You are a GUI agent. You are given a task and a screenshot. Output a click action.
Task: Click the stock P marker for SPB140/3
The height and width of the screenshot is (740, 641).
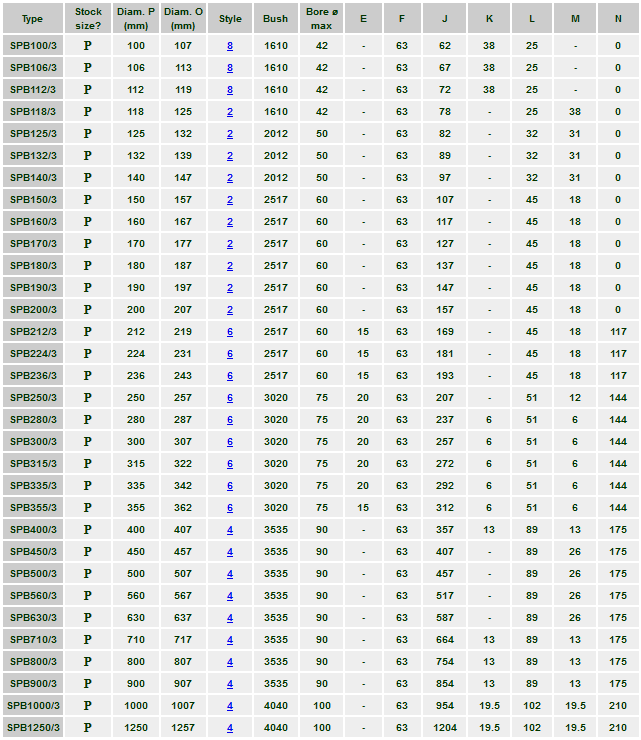pos(88,178)
